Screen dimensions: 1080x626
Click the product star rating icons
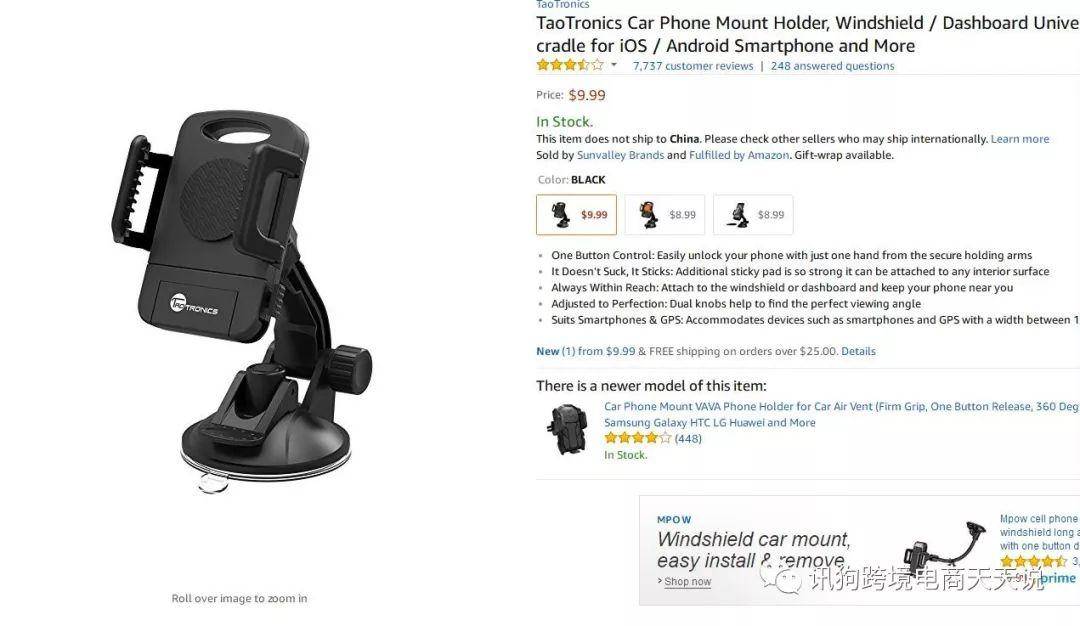click(x=570, y=65)
